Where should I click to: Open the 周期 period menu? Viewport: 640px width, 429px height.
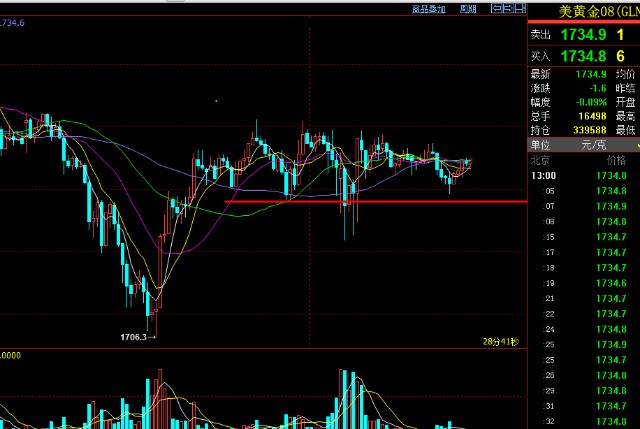tap(468, 8)
